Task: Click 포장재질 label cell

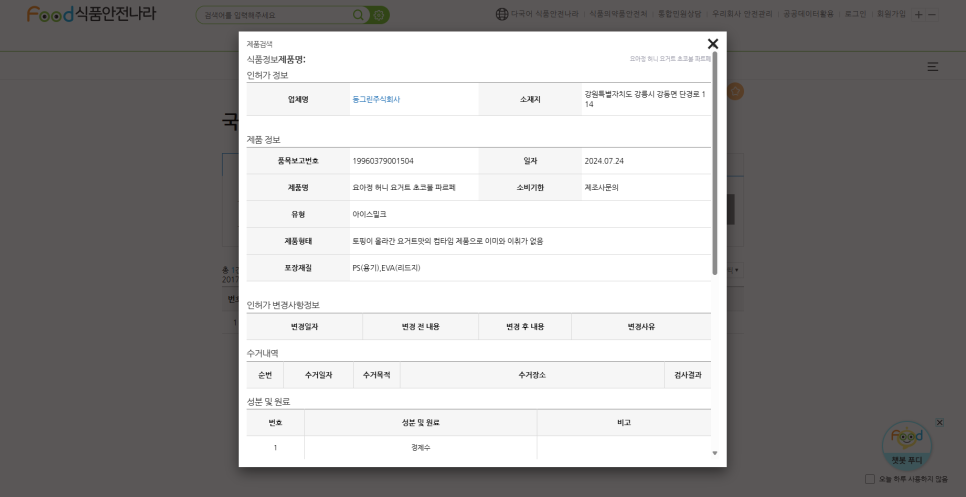Action: coord(298,268)
